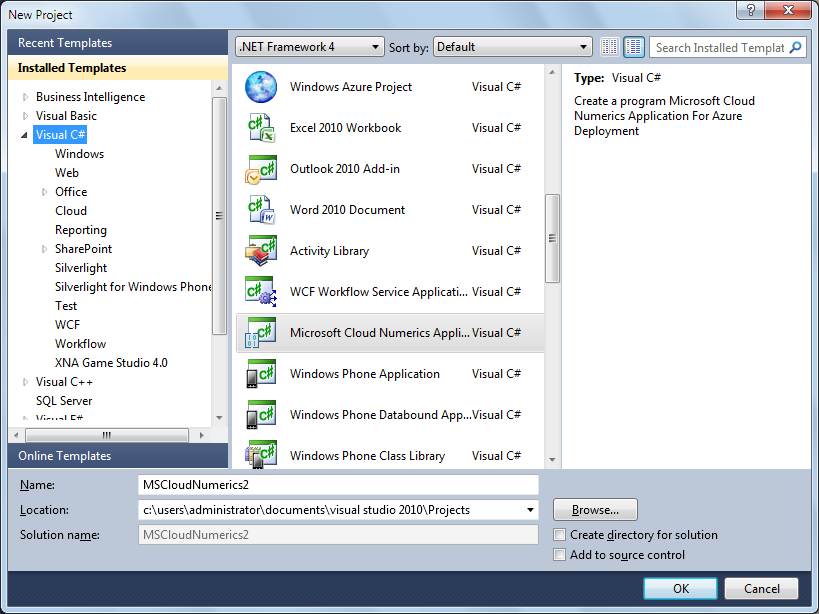Screen dimensions: 819x614
Task: Expand the SharePoint subnode
Action: 44,249
